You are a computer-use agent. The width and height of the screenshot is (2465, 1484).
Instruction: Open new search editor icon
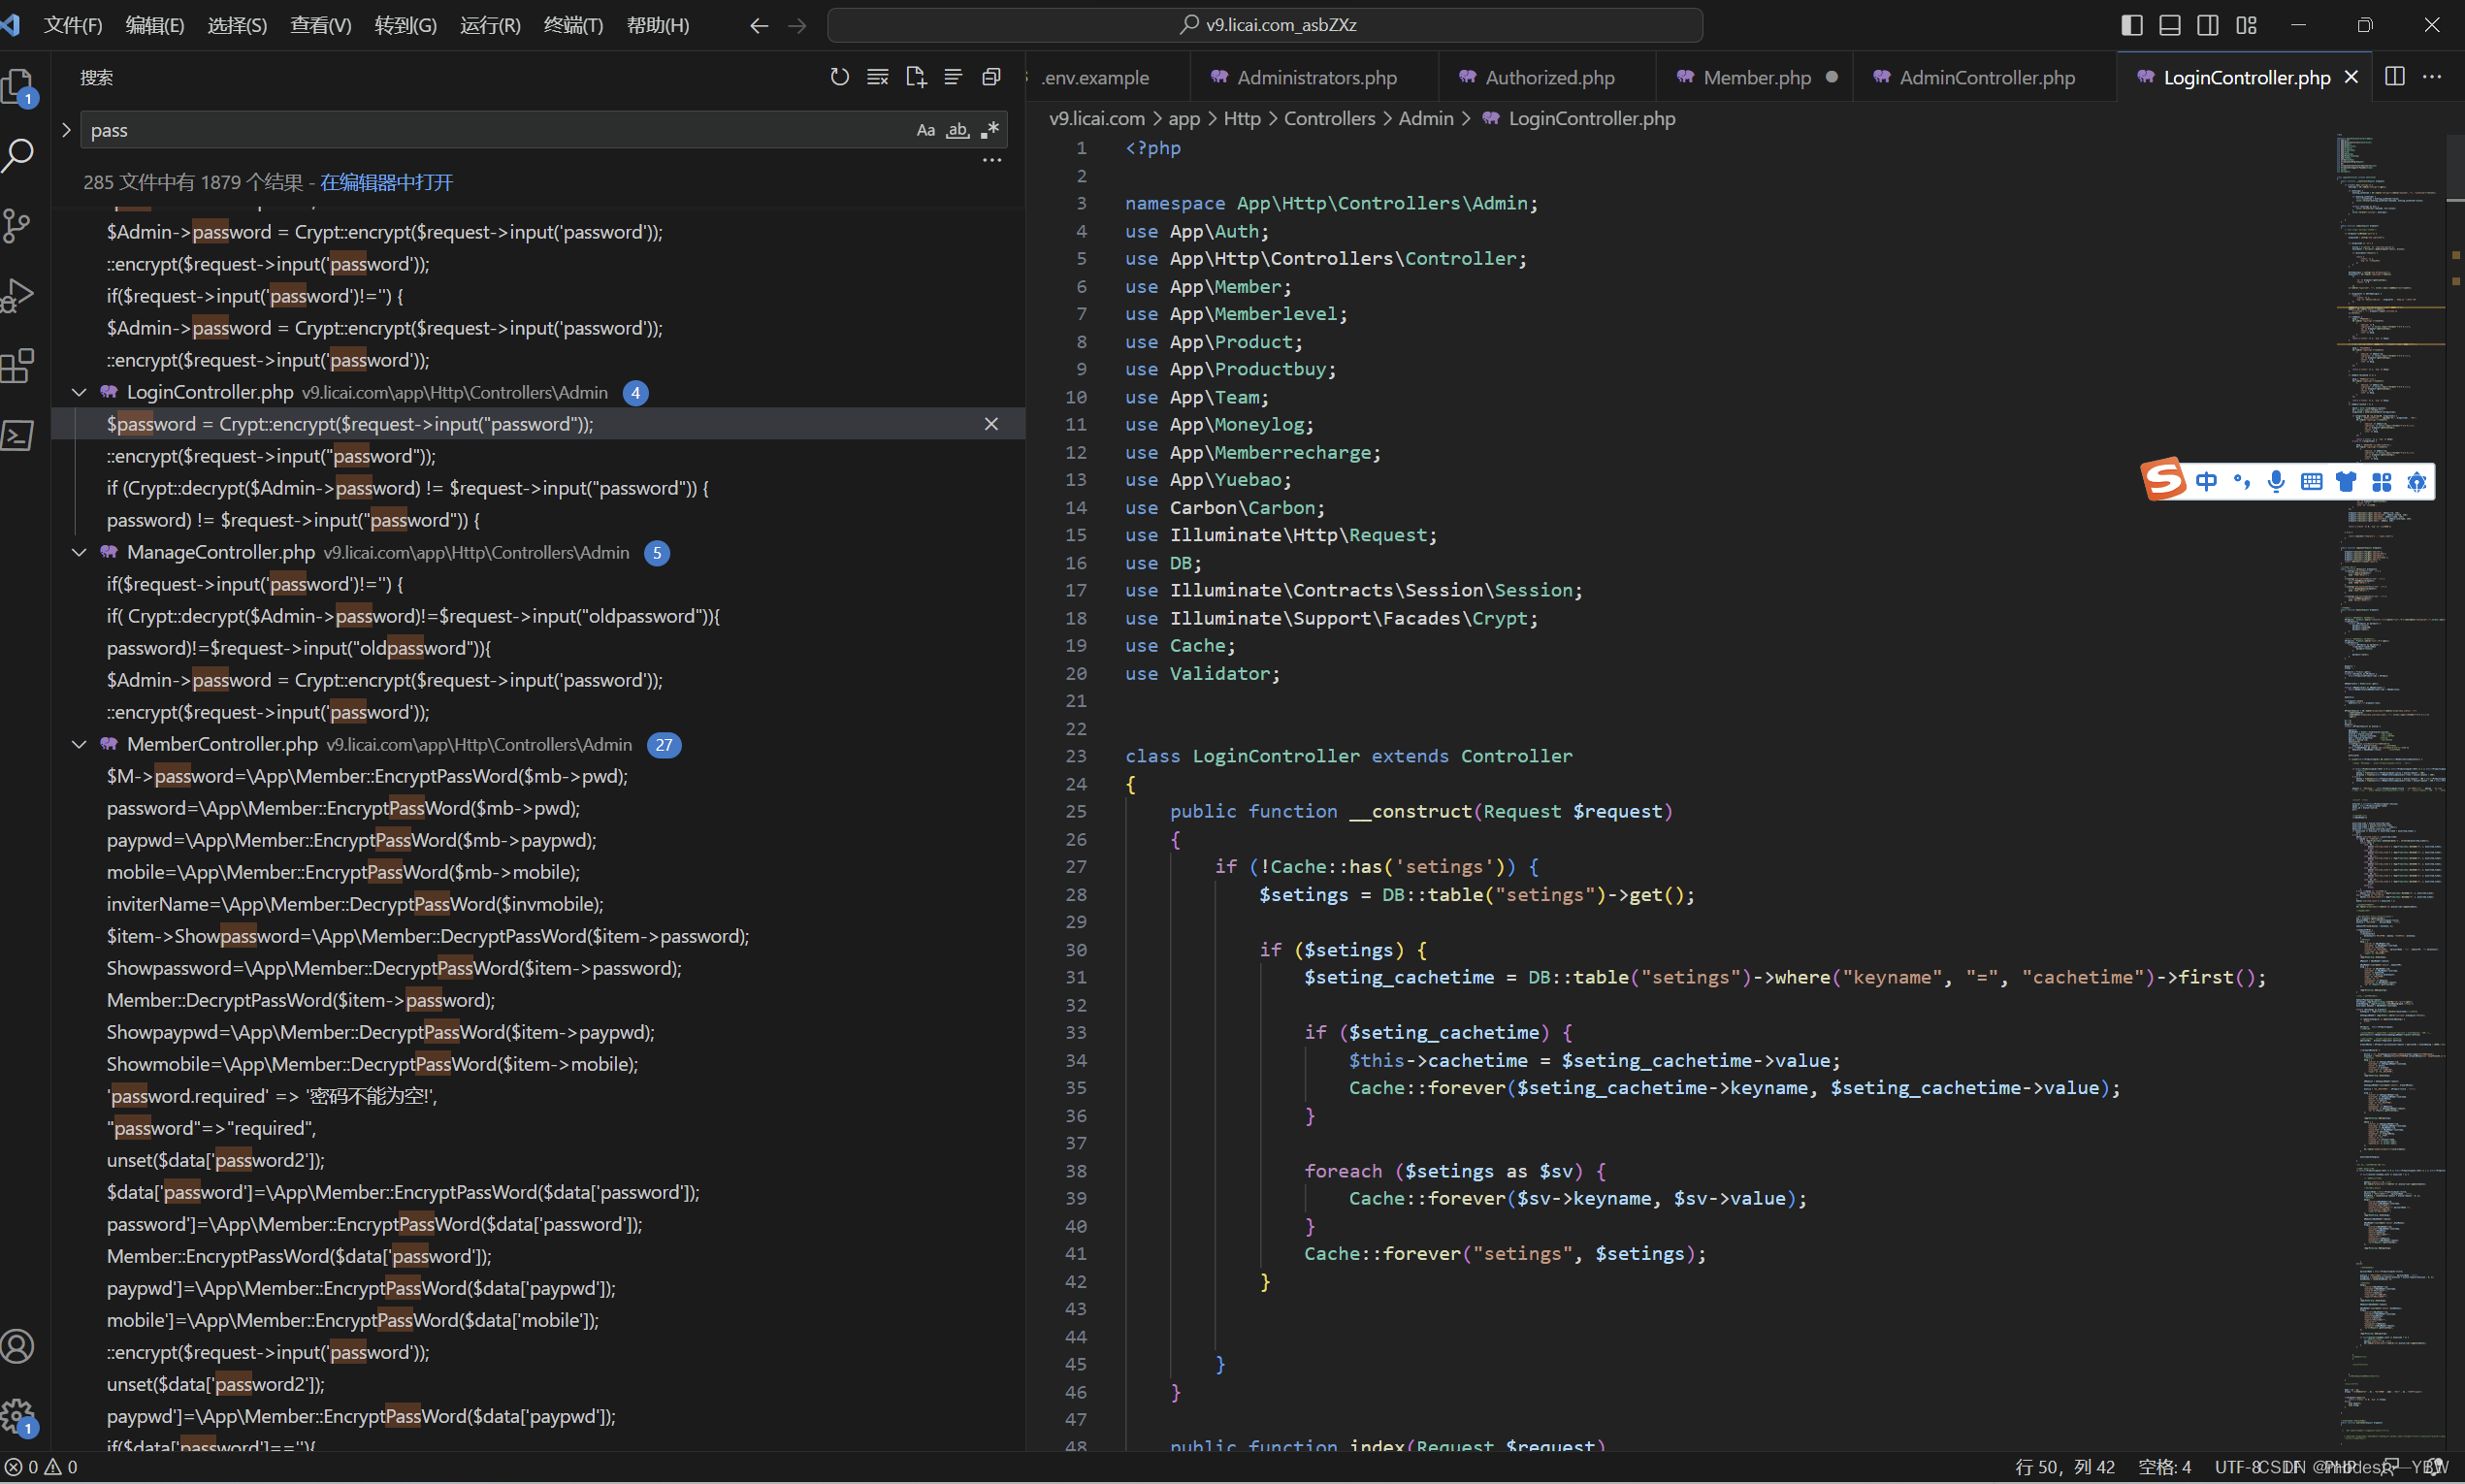pyautogui.click(x=915, y=77)
